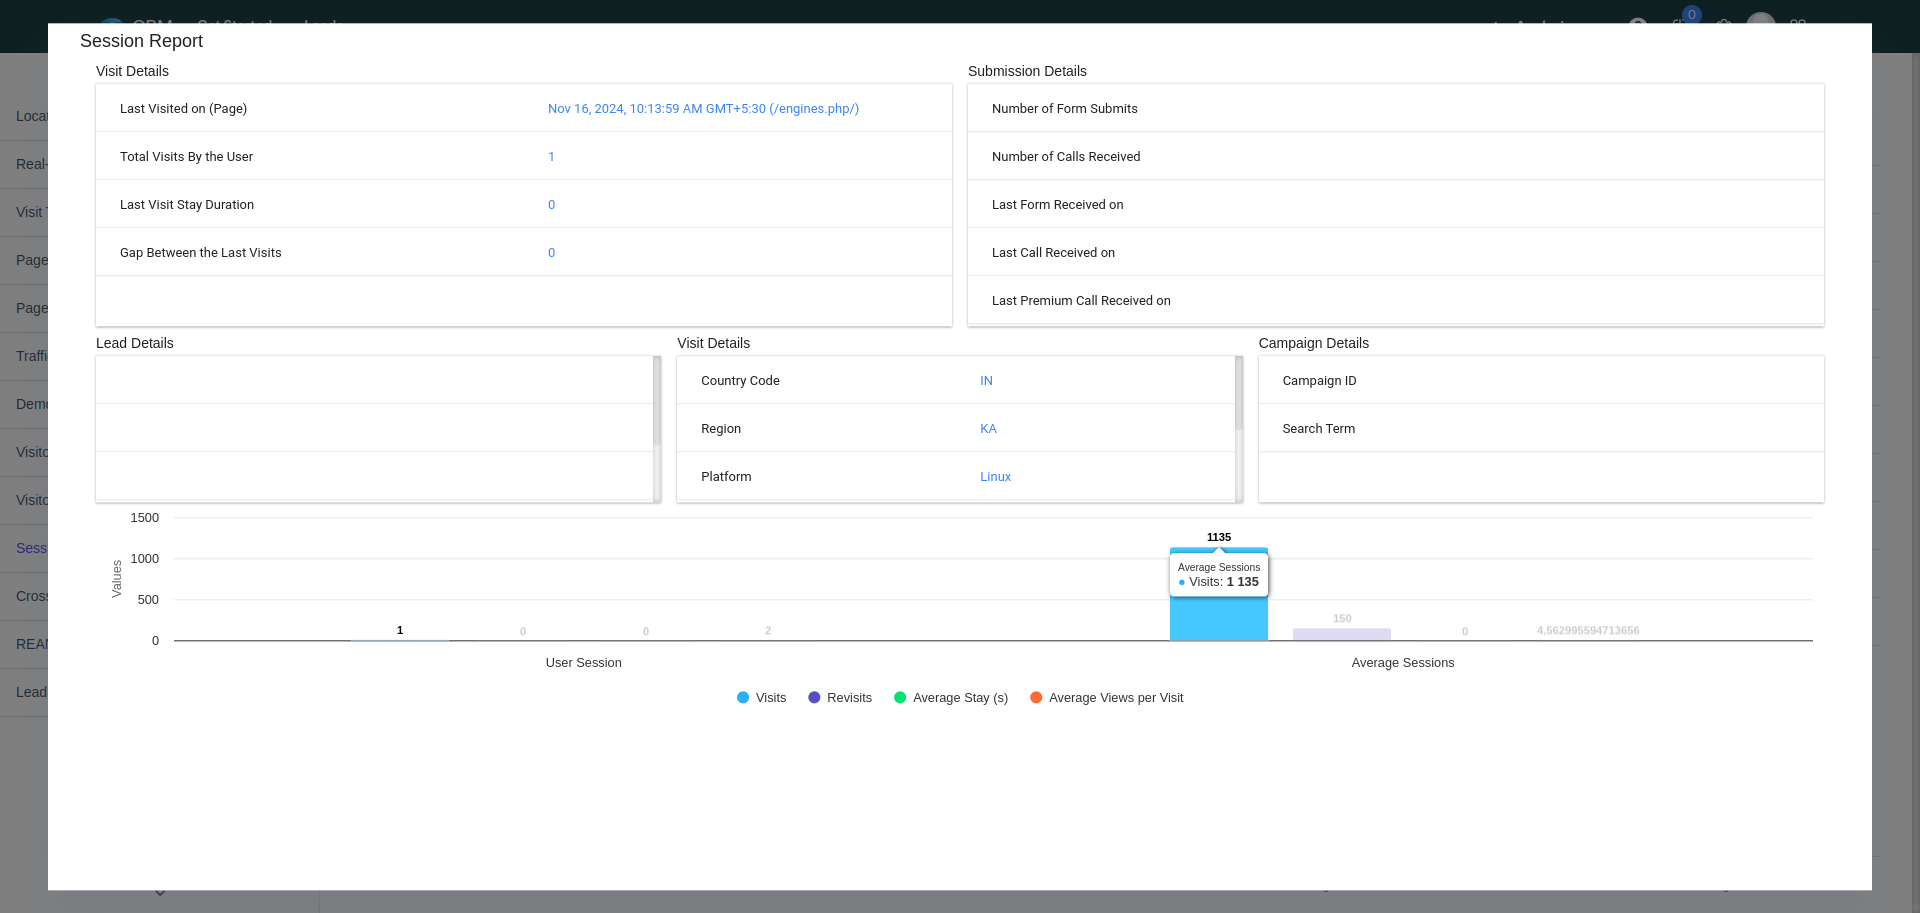Click the Total Visits By the User label
1920x913 pixels.
point(186,157)
